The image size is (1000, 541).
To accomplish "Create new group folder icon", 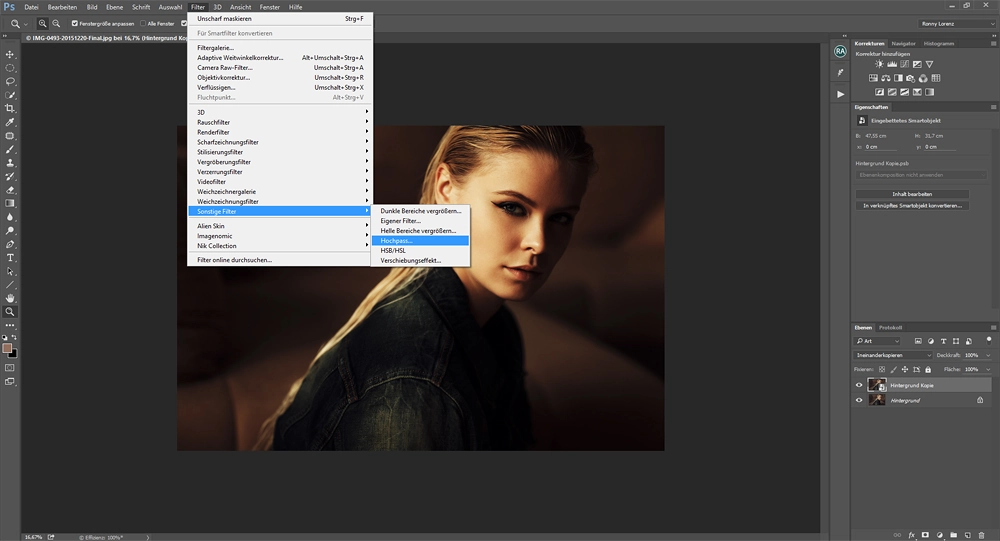I will click(953, 535).
